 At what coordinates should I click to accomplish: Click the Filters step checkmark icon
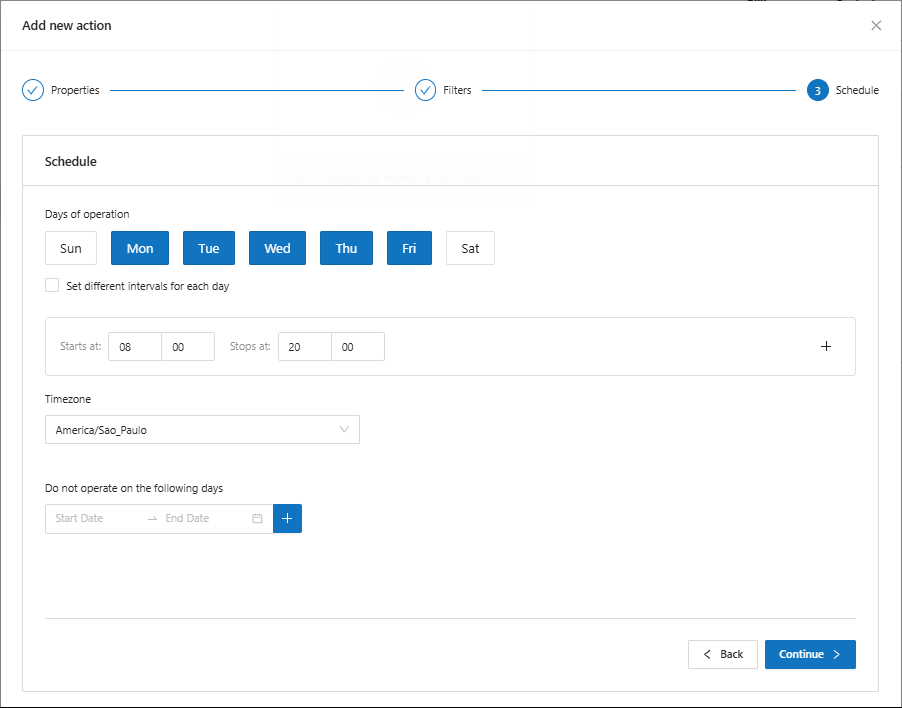pos(425,90)
